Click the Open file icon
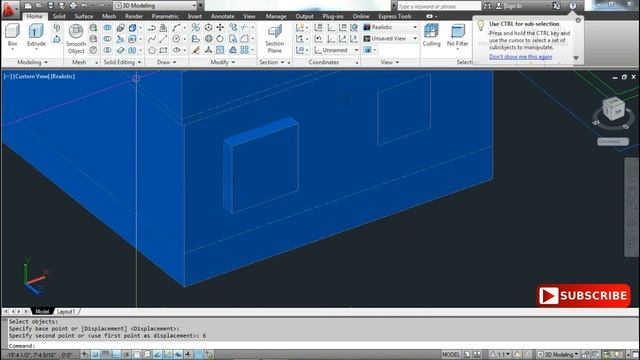 coord(39,5)
